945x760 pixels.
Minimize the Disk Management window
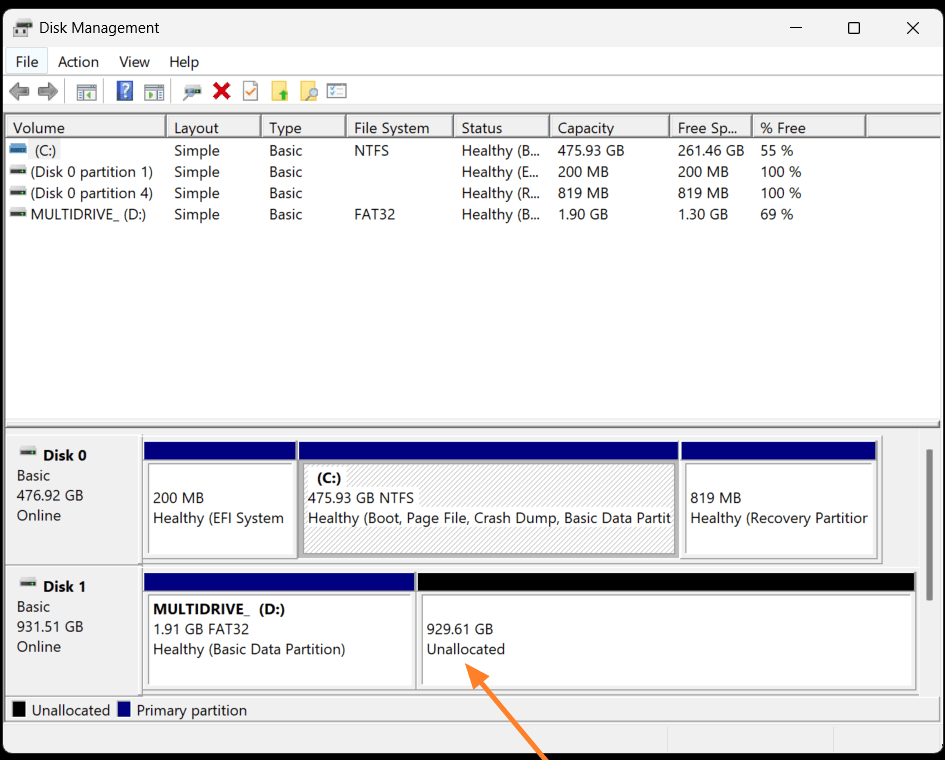[x=796, y=28]
